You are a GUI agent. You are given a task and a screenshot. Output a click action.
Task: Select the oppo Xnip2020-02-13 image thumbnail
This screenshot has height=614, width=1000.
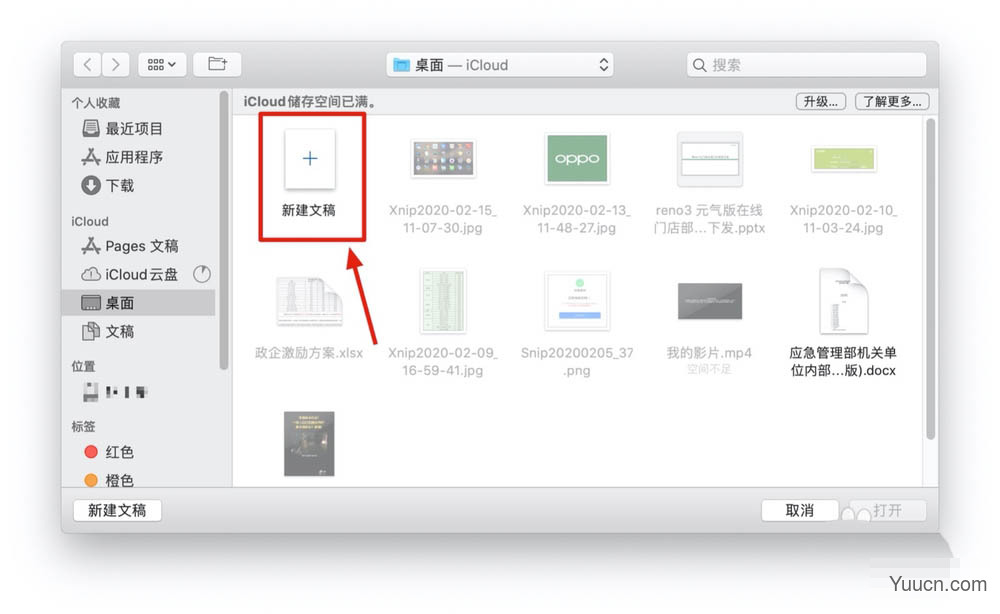coord(577,158)
